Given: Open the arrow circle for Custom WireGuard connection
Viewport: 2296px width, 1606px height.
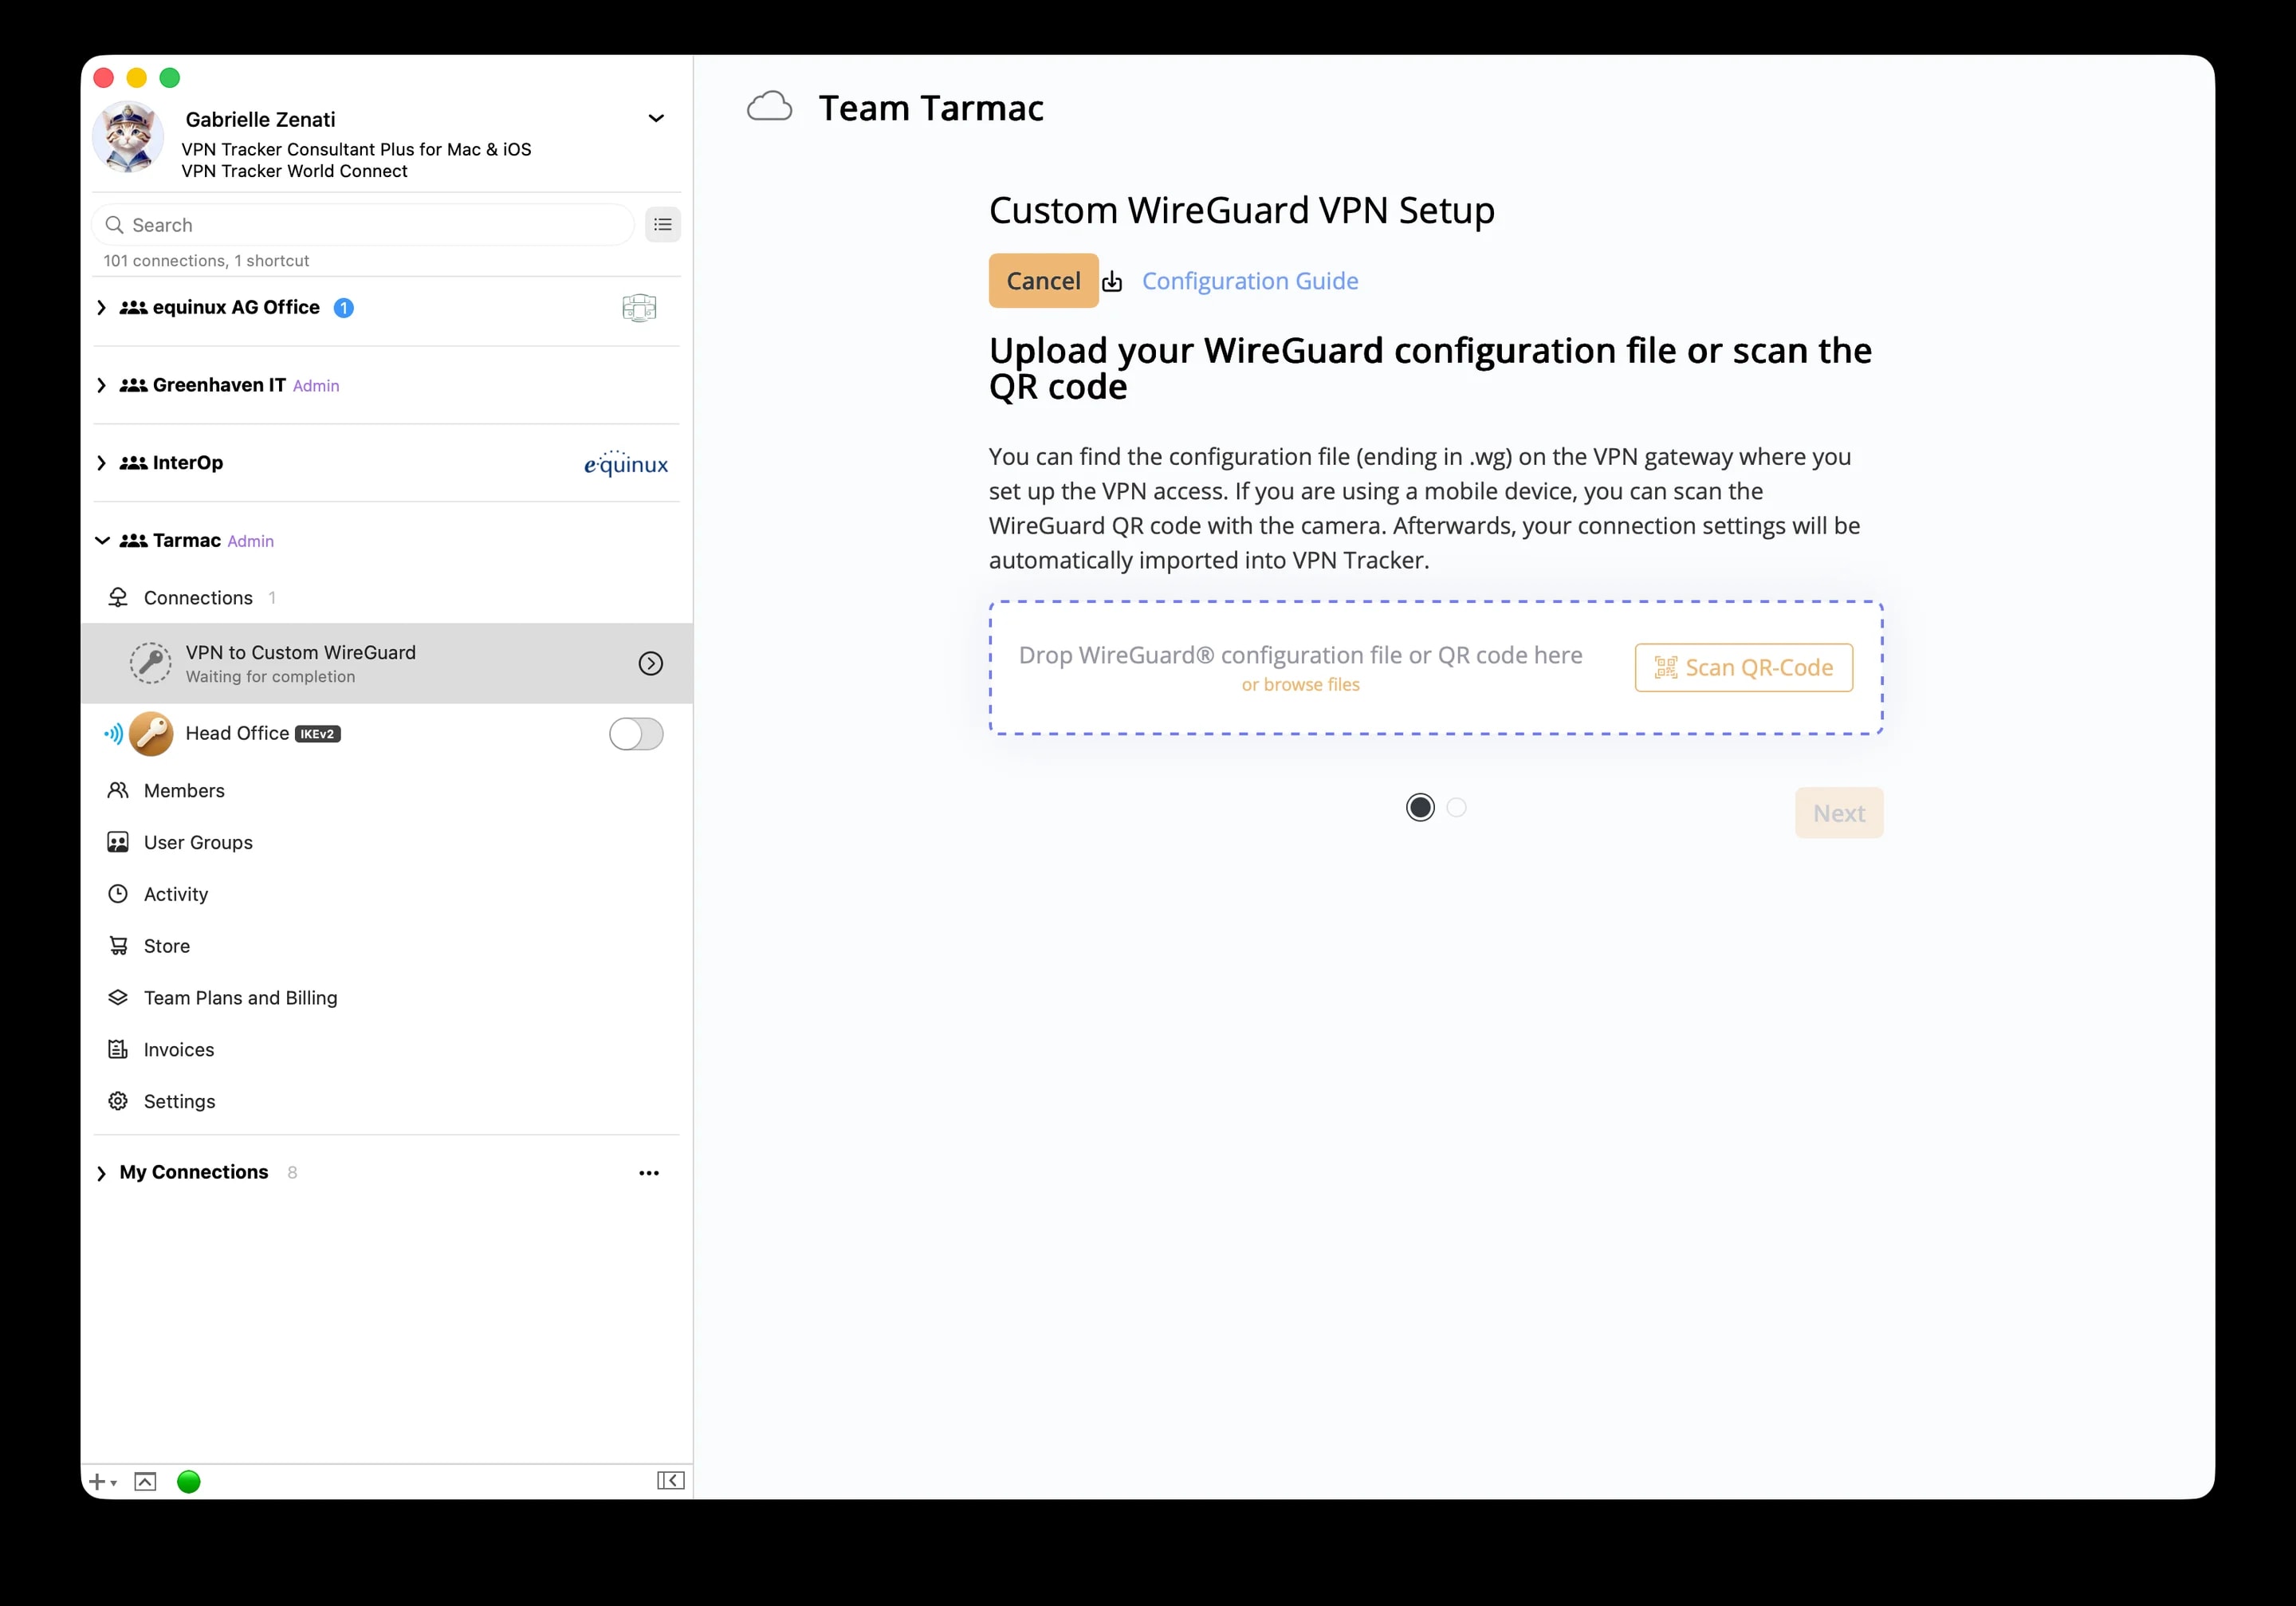Looking at the screenshot, I should [651, 663].
